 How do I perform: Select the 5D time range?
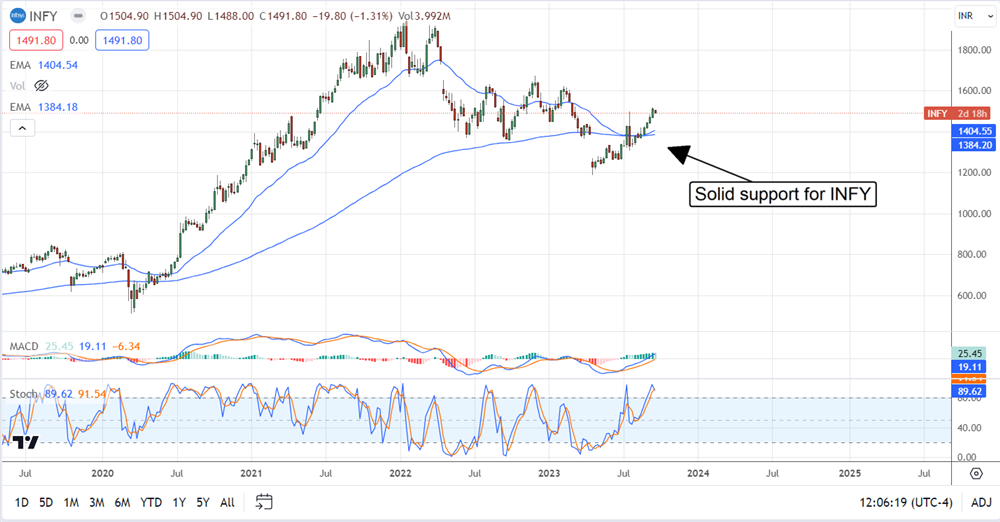[x=46, y=503]
